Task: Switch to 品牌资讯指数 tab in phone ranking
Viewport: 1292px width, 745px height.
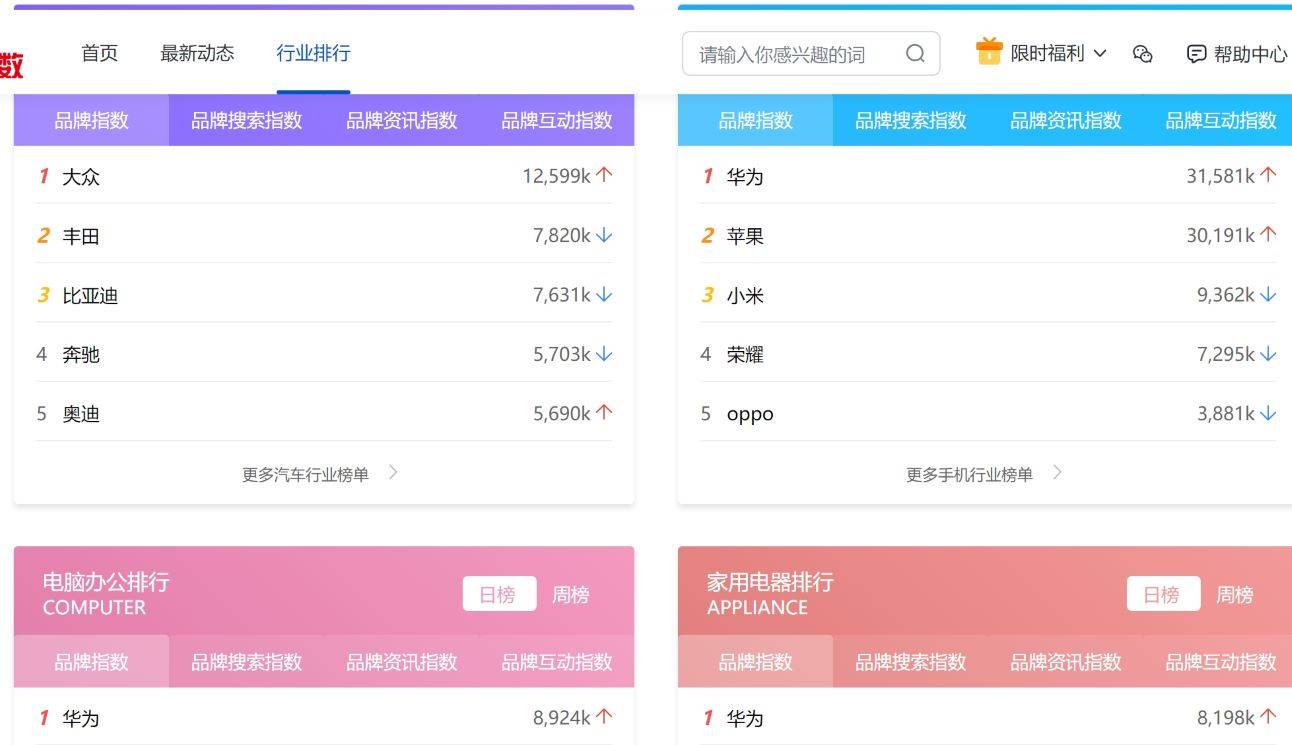Action: coord(1065,121)
